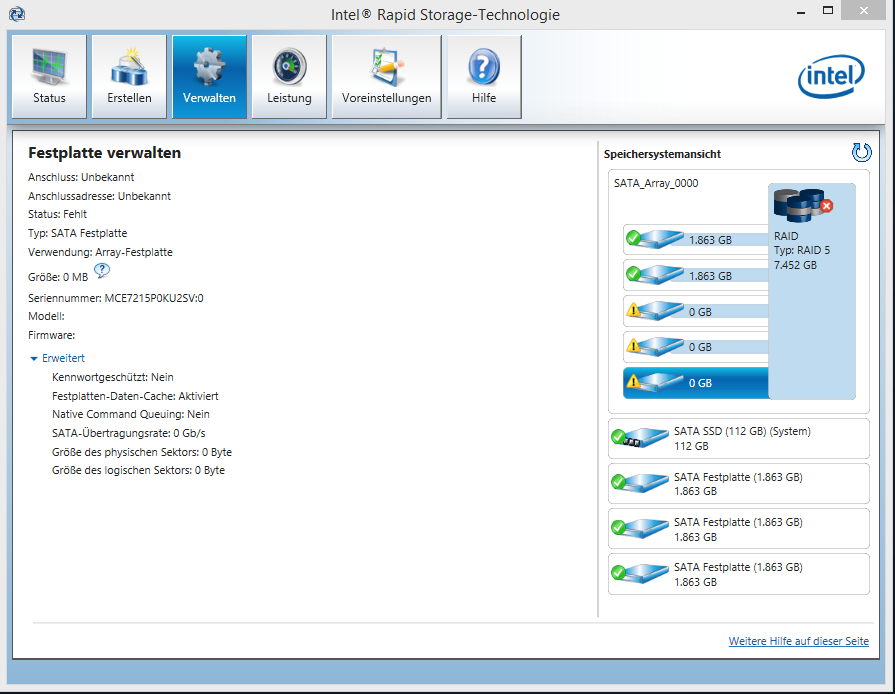
Task: Click the Status: Fehlt line
Action: [x=58, y=214]
